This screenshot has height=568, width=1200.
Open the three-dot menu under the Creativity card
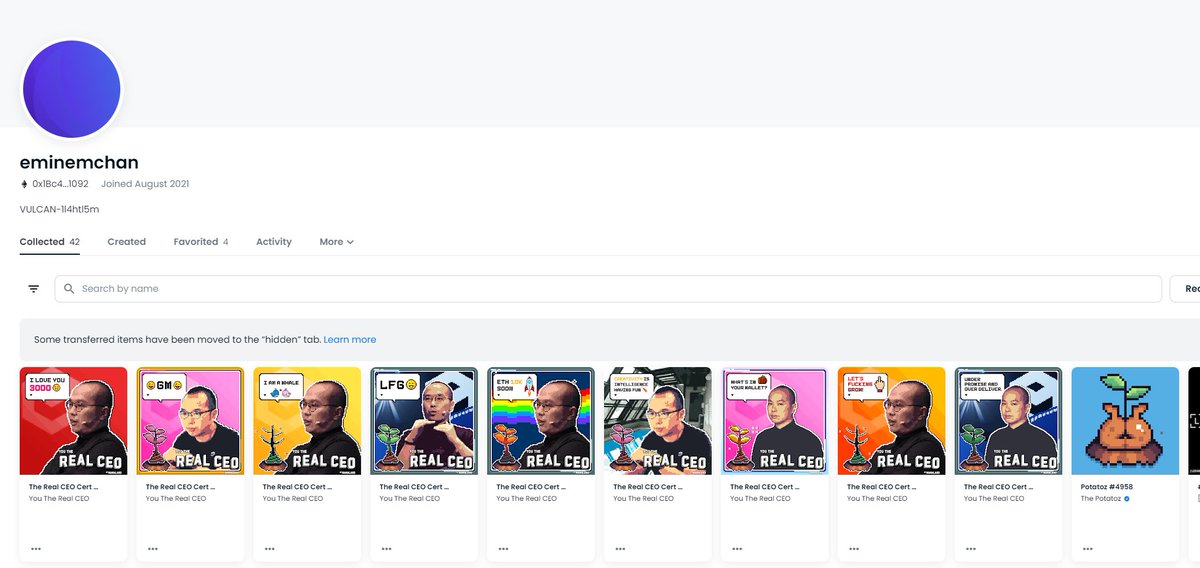pos(621,548)
